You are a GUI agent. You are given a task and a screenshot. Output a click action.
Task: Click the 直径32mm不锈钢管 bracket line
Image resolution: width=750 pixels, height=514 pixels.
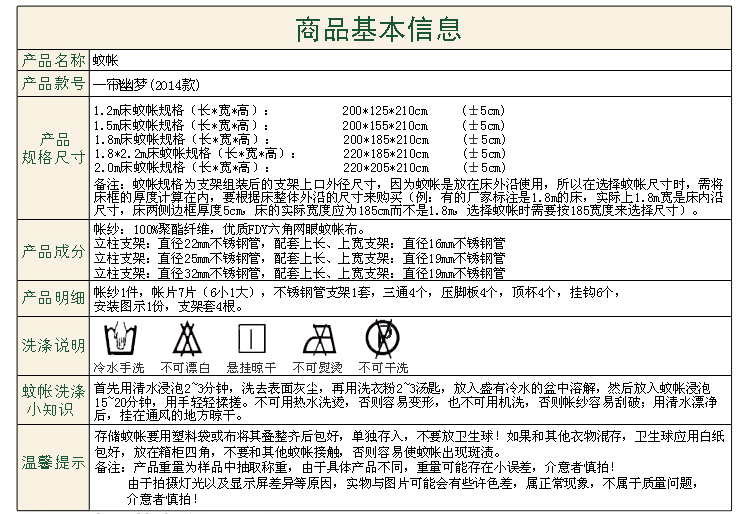(x=299, y=273)
